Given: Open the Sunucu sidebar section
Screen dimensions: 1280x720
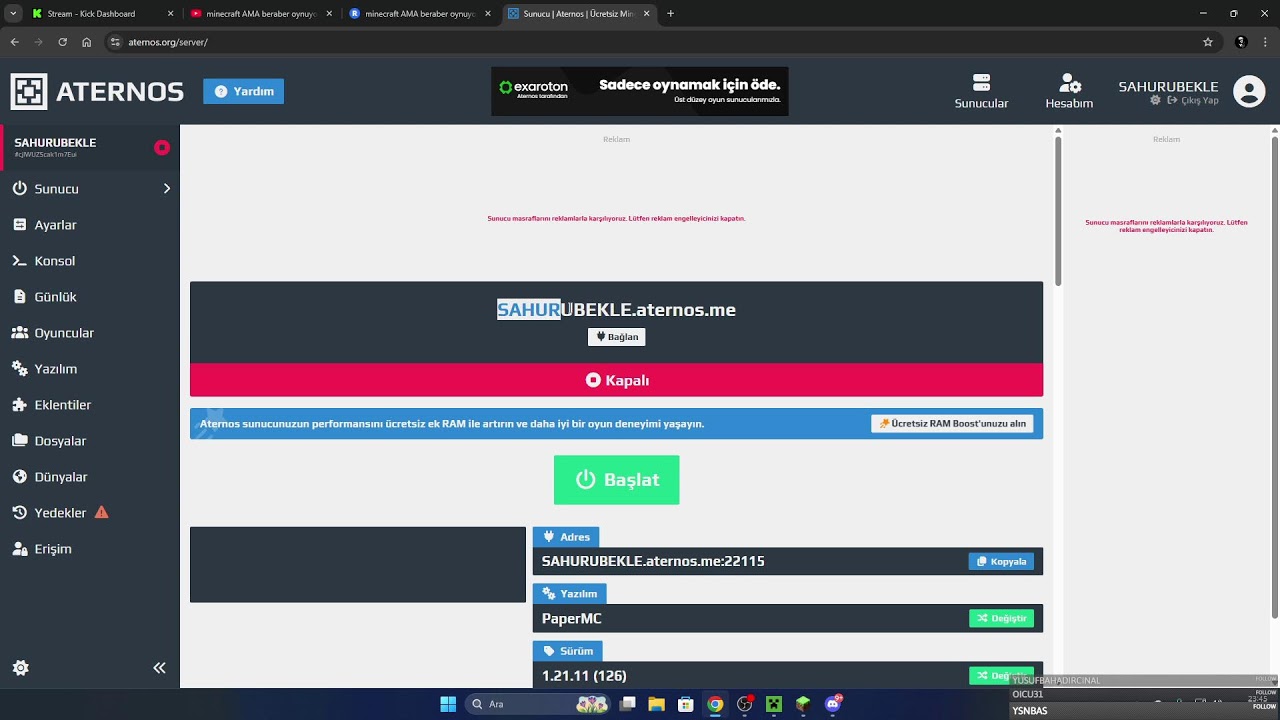Looking at the screenshot, I should click(90, 188).
